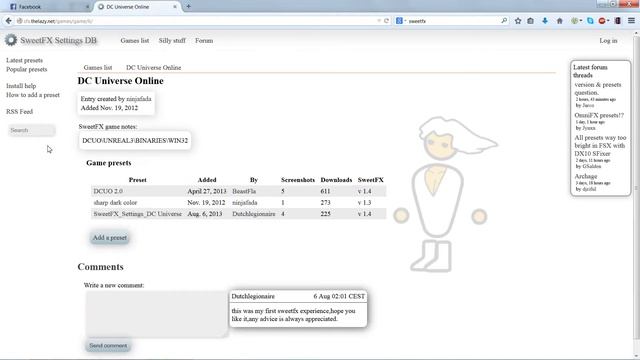Screen dimensions: 640x360
Task: Click the SweetFX Settings DB gear logo
Action: click(x=11, y=40)
